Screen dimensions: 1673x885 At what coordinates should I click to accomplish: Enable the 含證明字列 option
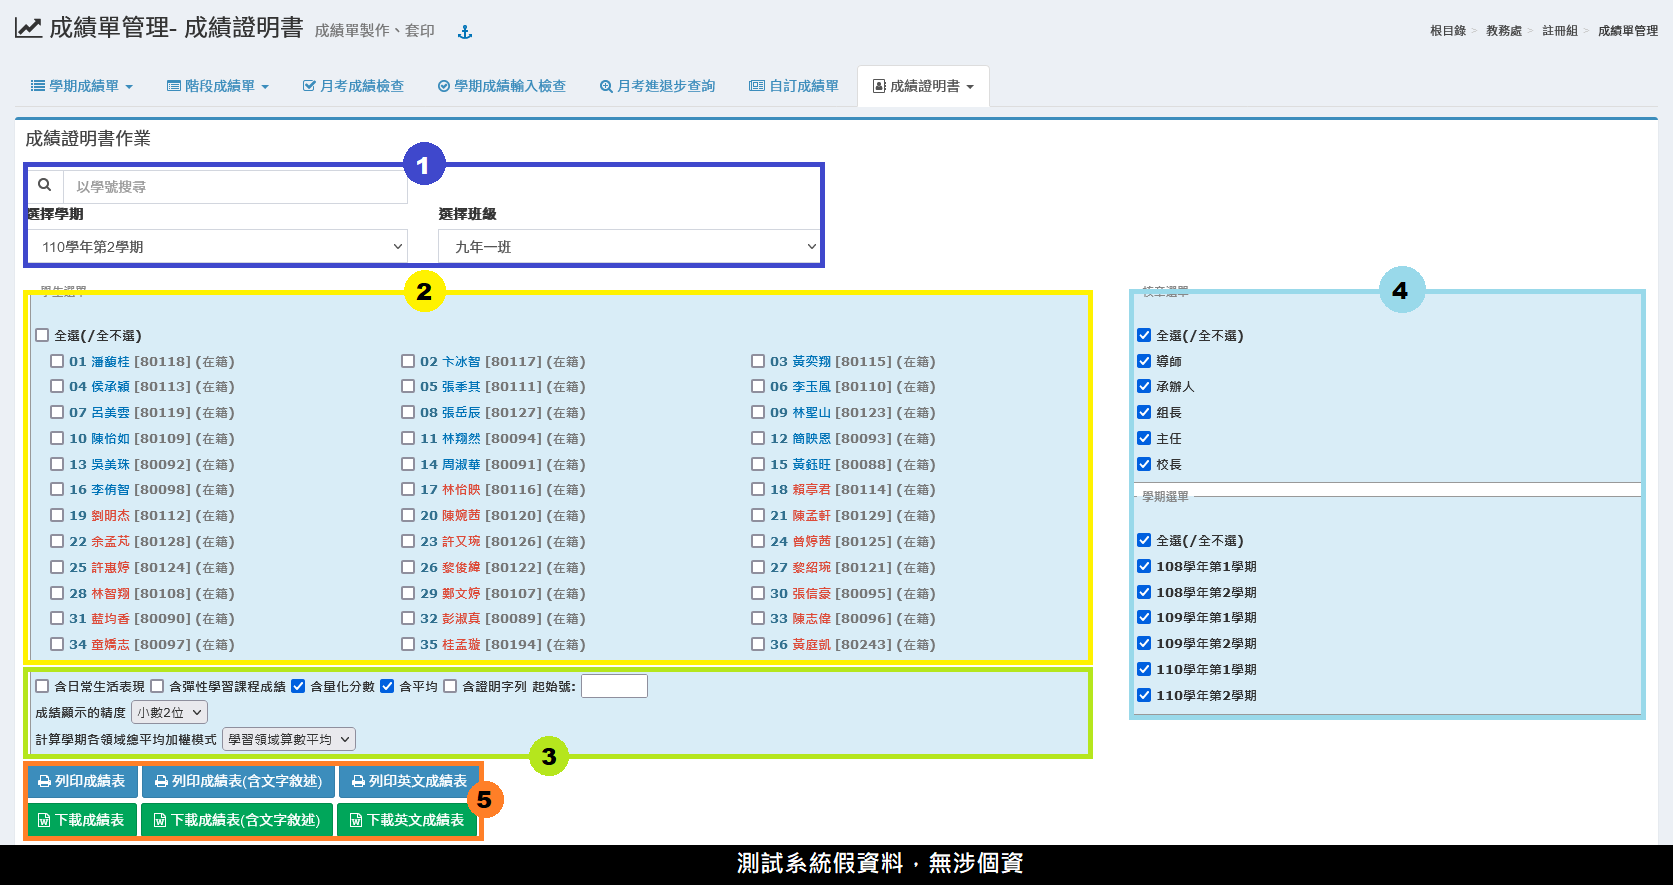click(x=450, y=686)
